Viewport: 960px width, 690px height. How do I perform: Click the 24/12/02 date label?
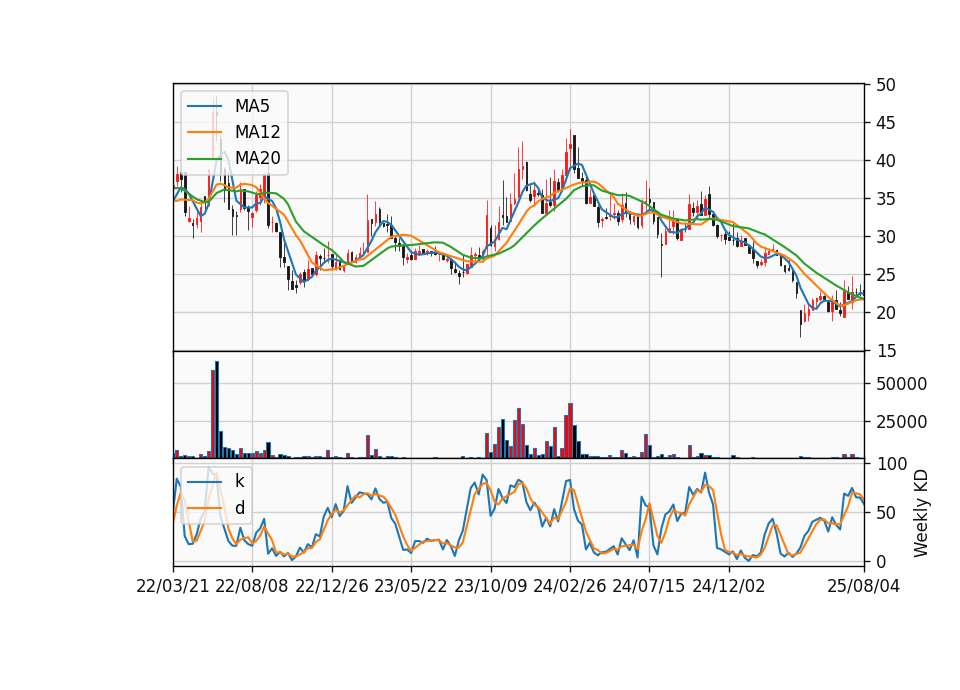coord(729,586)
